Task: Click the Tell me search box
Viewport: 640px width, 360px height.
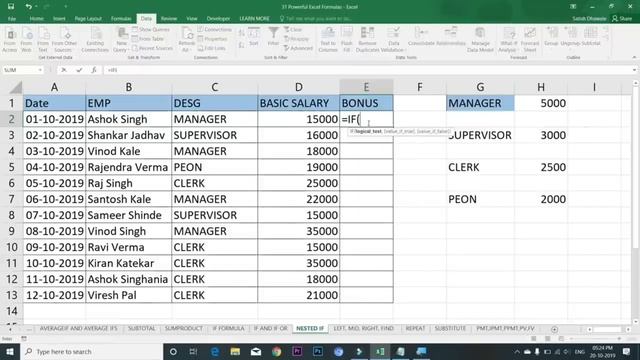Action: (315, 19)
